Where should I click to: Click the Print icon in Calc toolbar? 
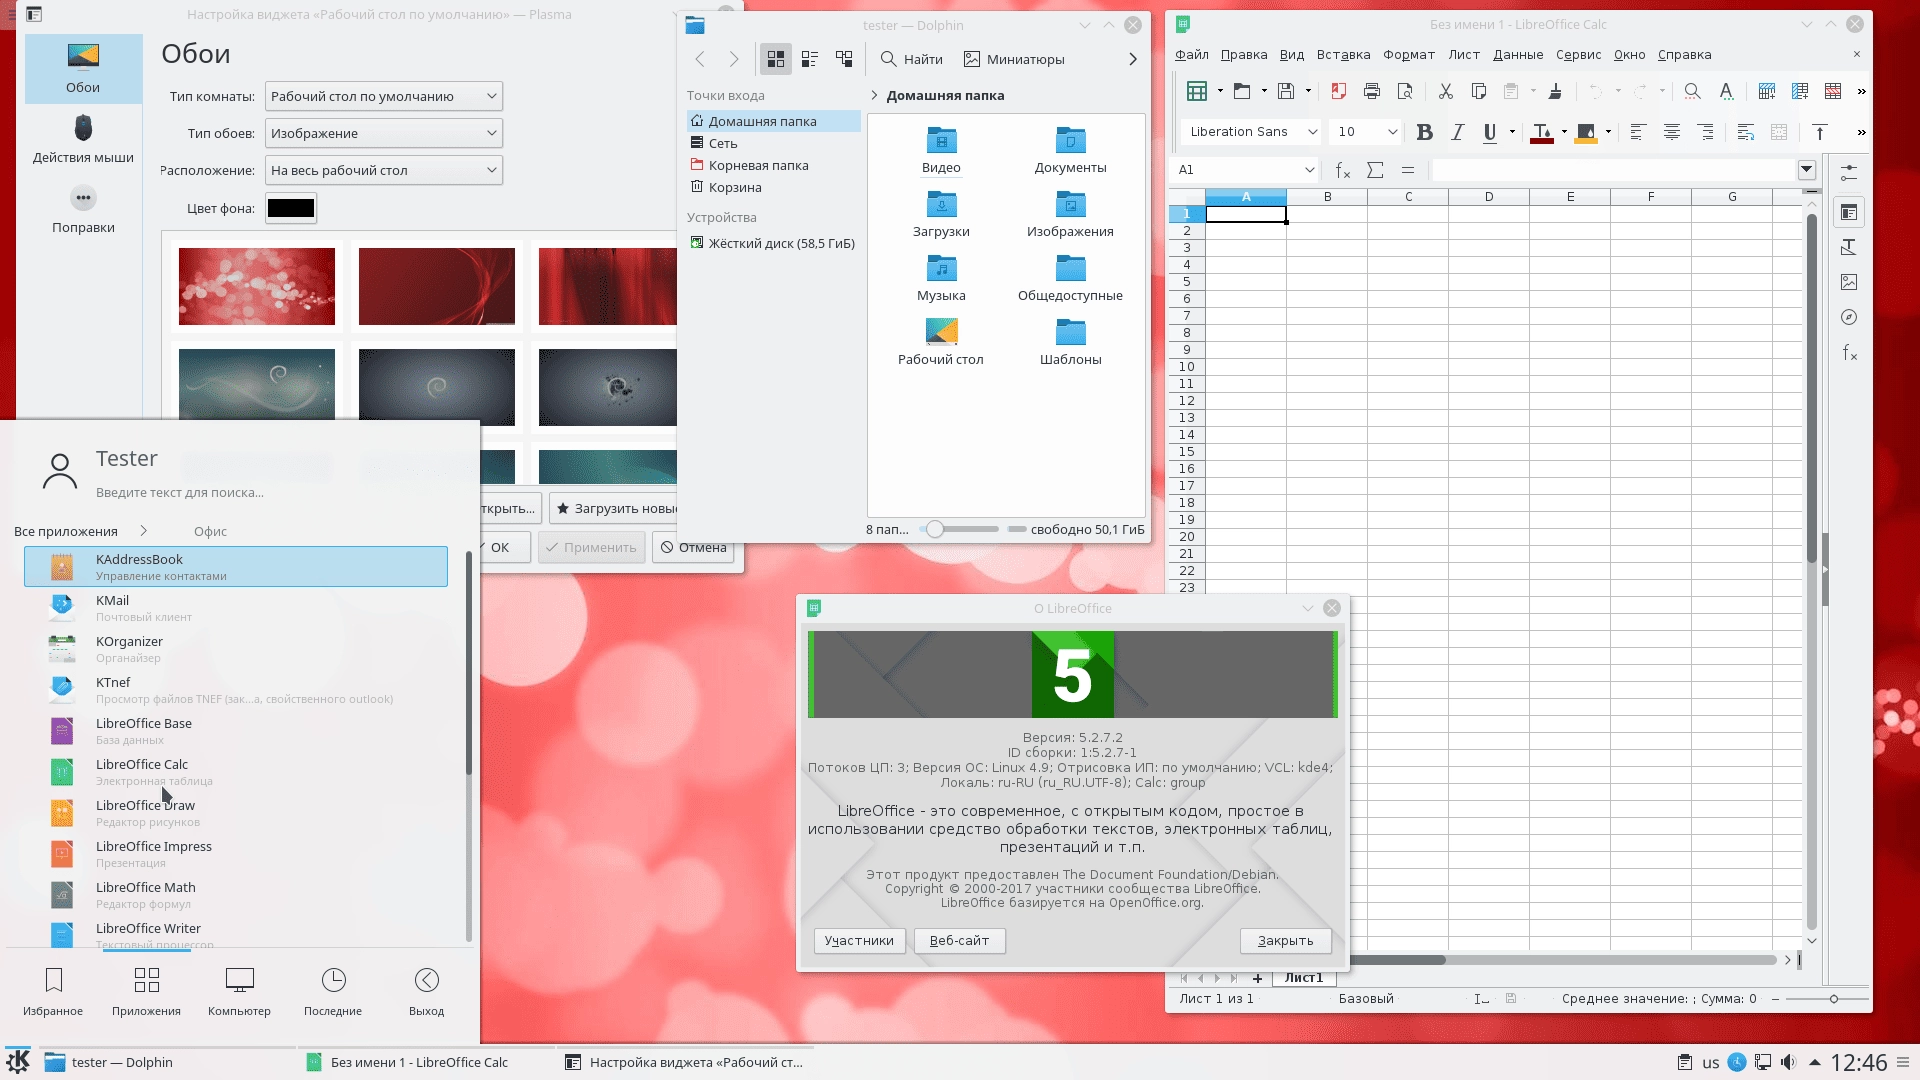pos(1372,91)
